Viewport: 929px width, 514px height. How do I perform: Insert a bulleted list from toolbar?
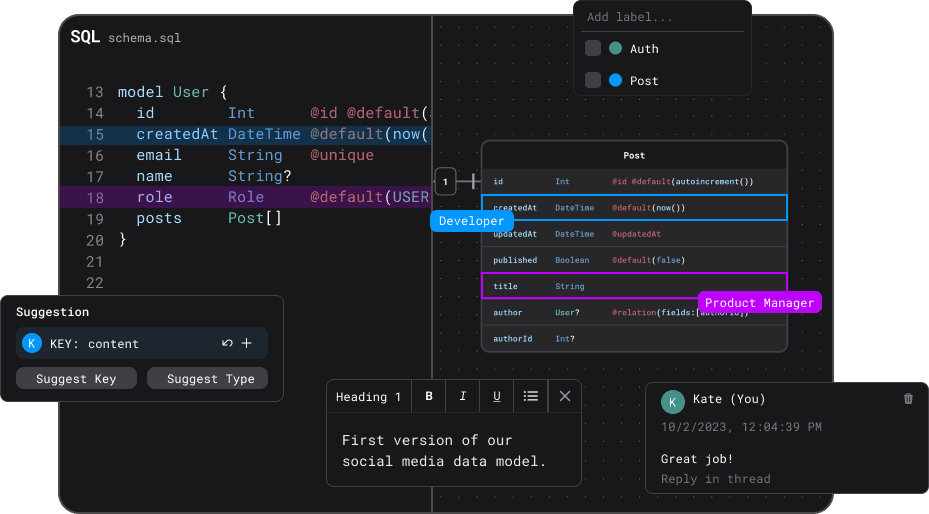pos(531,396)
